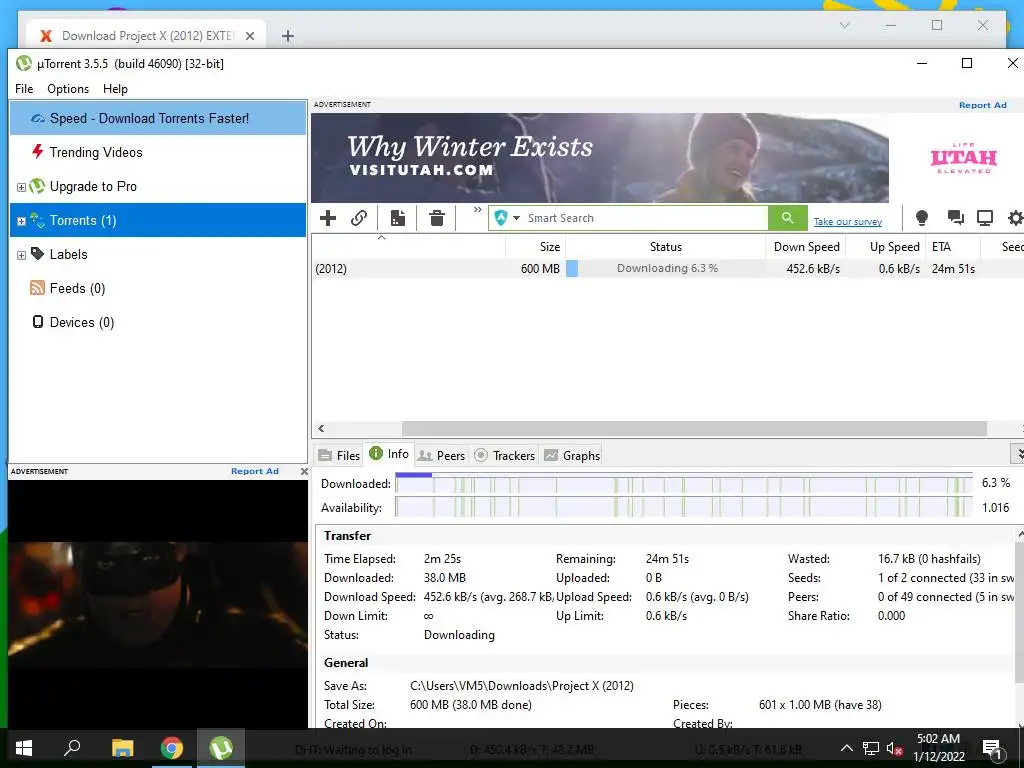Open the Options menu
The height and width of the screenshot is (768, 1024).
[x=68, y=89]
